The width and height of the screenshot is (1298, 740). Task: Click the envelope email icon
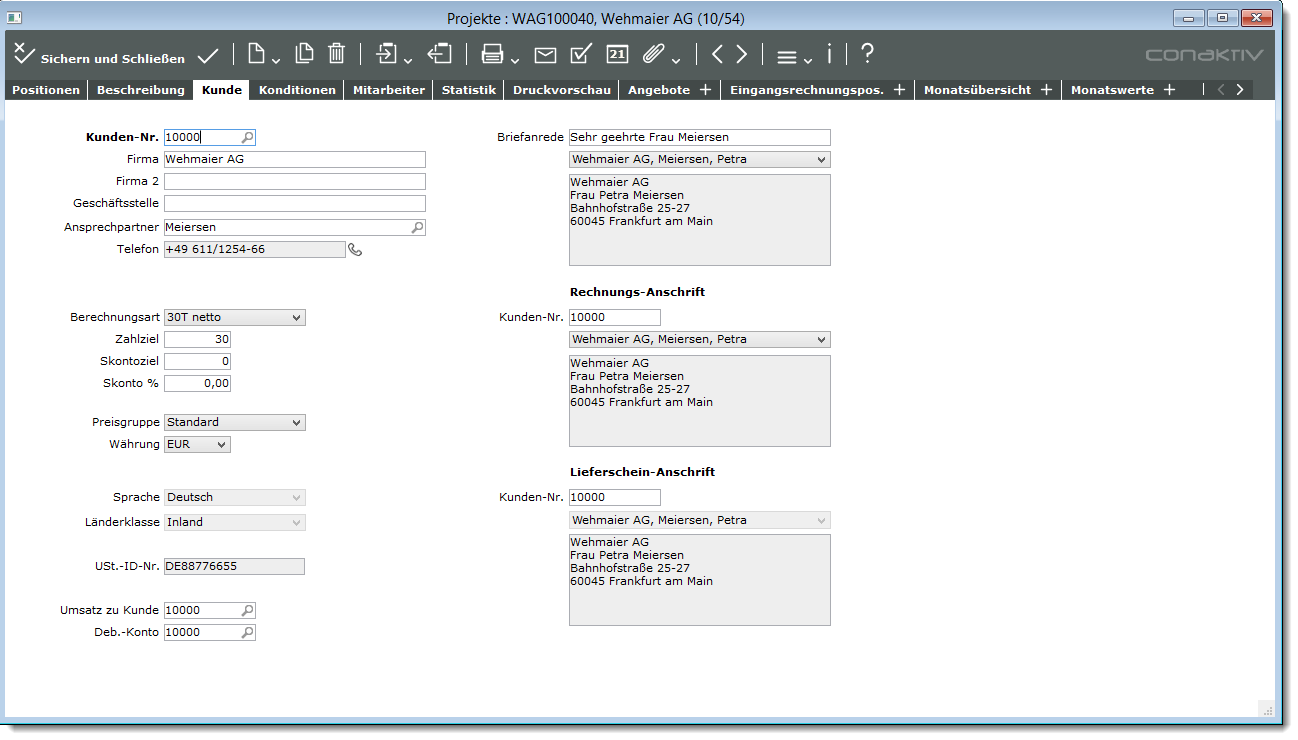(545, 55)
